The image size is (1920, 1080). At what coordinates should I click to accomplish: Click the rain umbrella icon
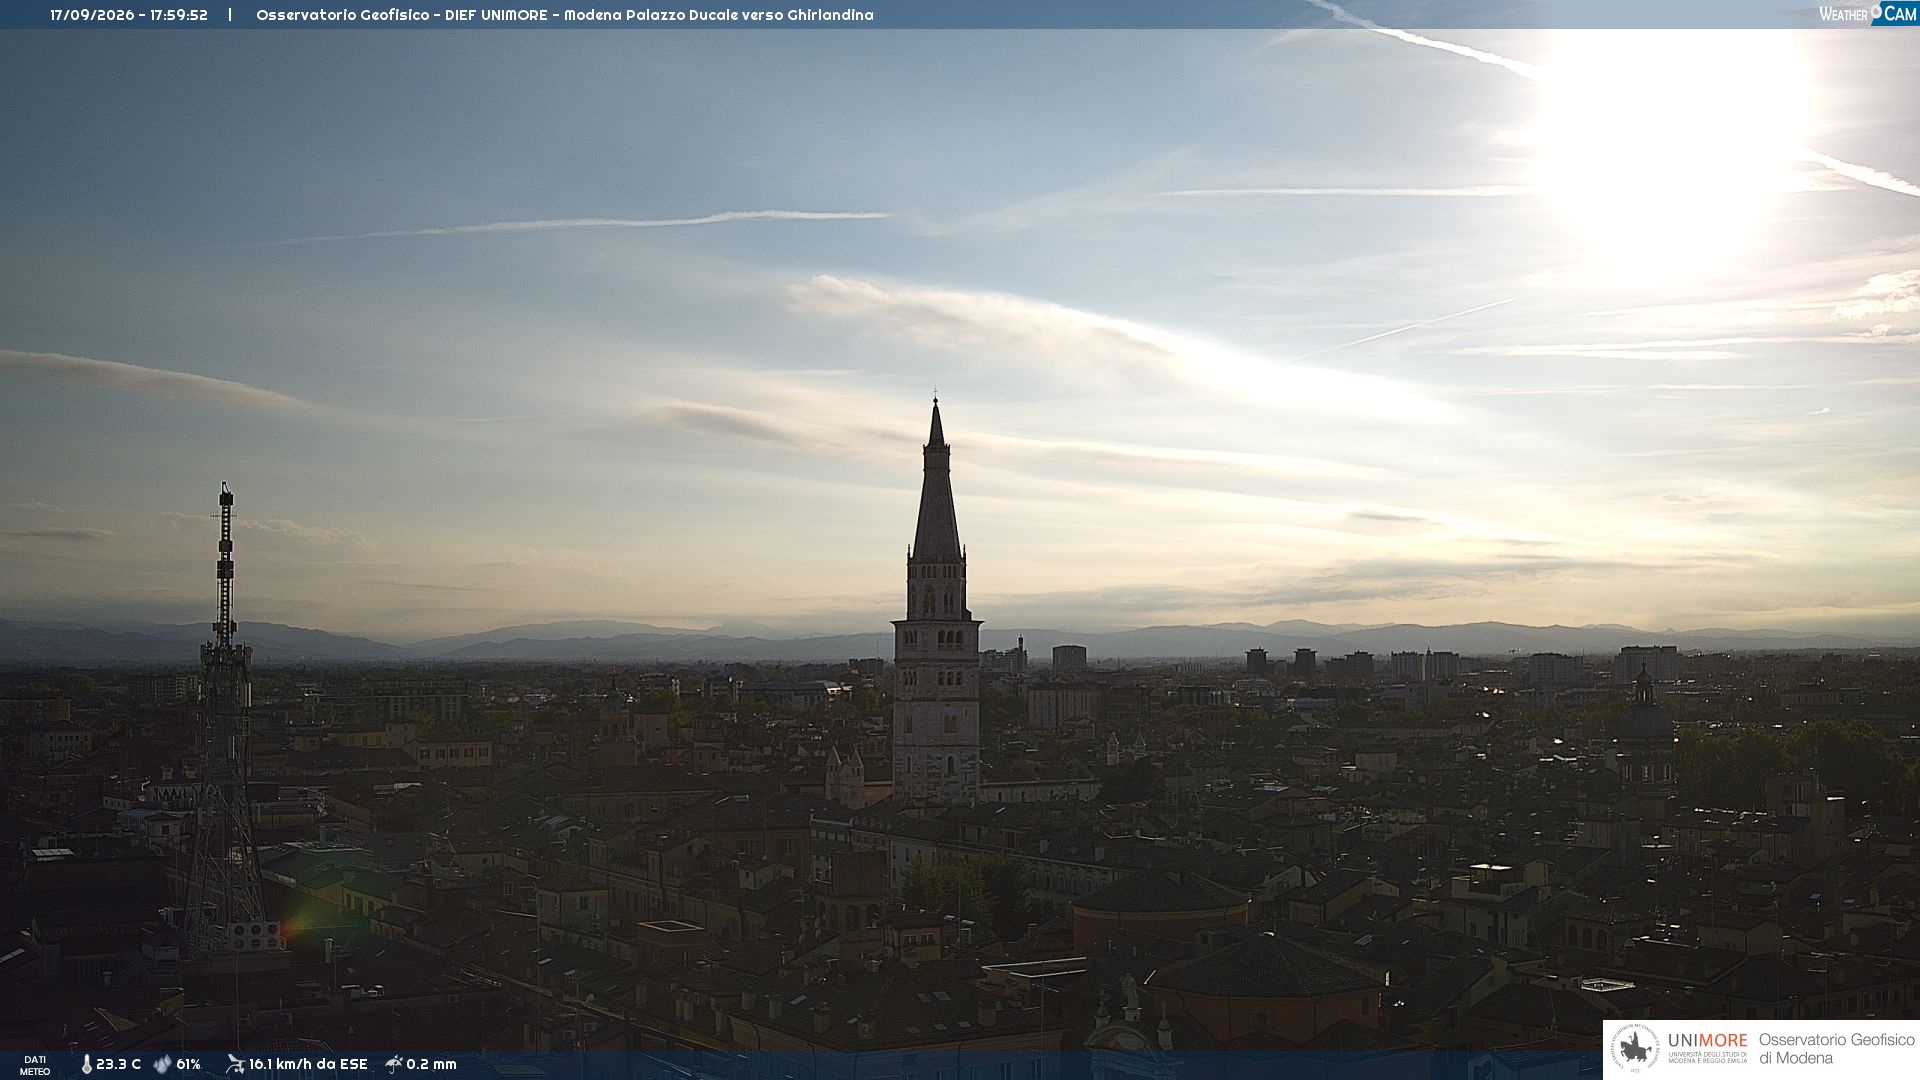394,1064
